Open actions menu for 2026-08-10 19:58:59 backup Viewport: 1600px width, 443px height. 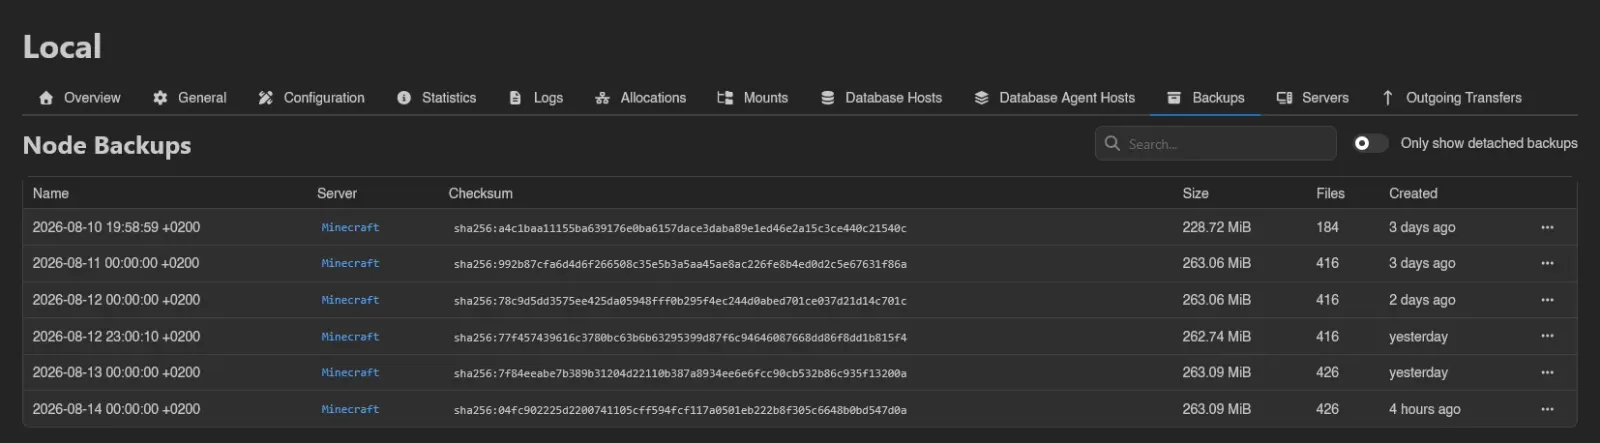pos(1547,228)
